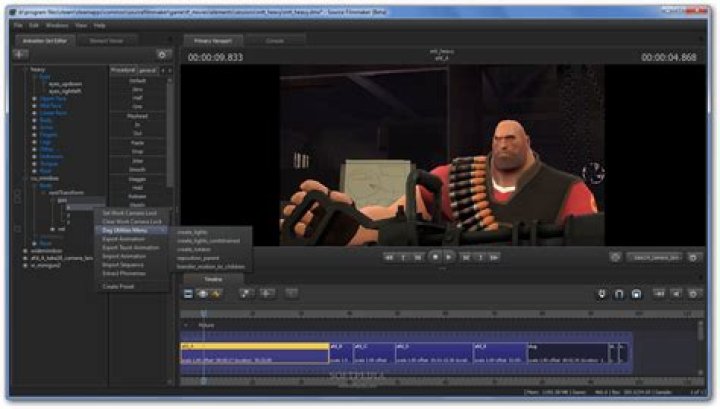Select the Motion Editor mode icon

(202, 293)
